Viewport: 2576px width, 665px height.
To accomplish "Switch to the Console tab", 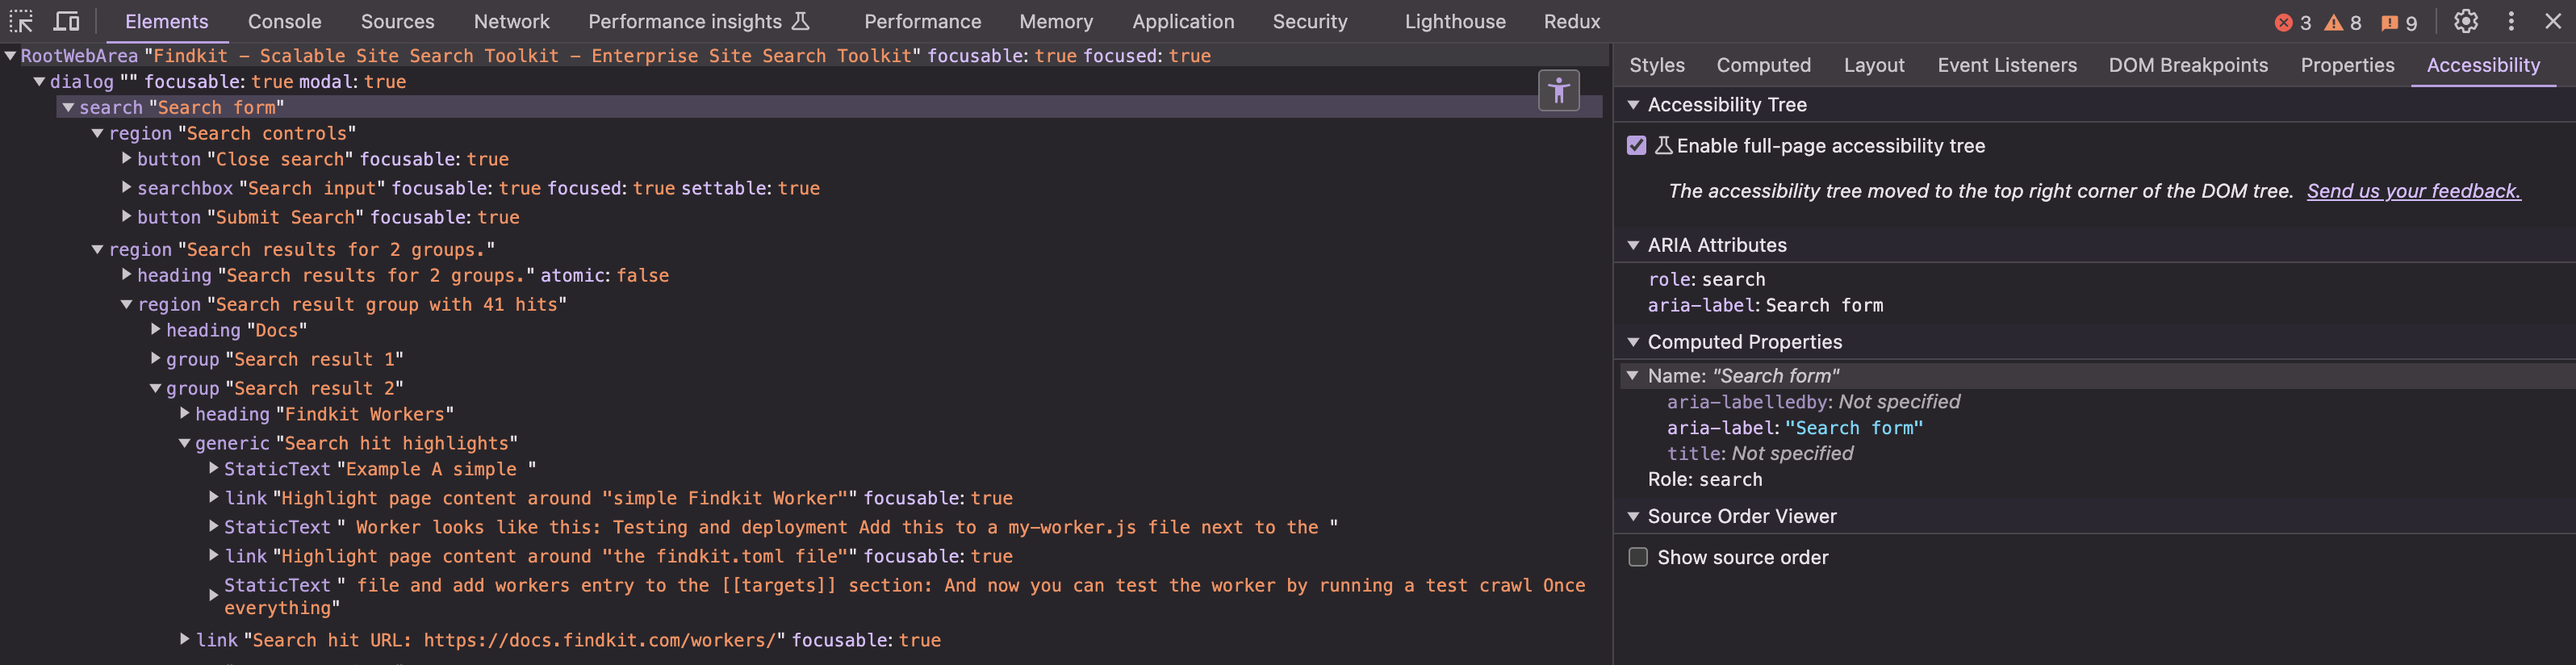I will [284, 21].
